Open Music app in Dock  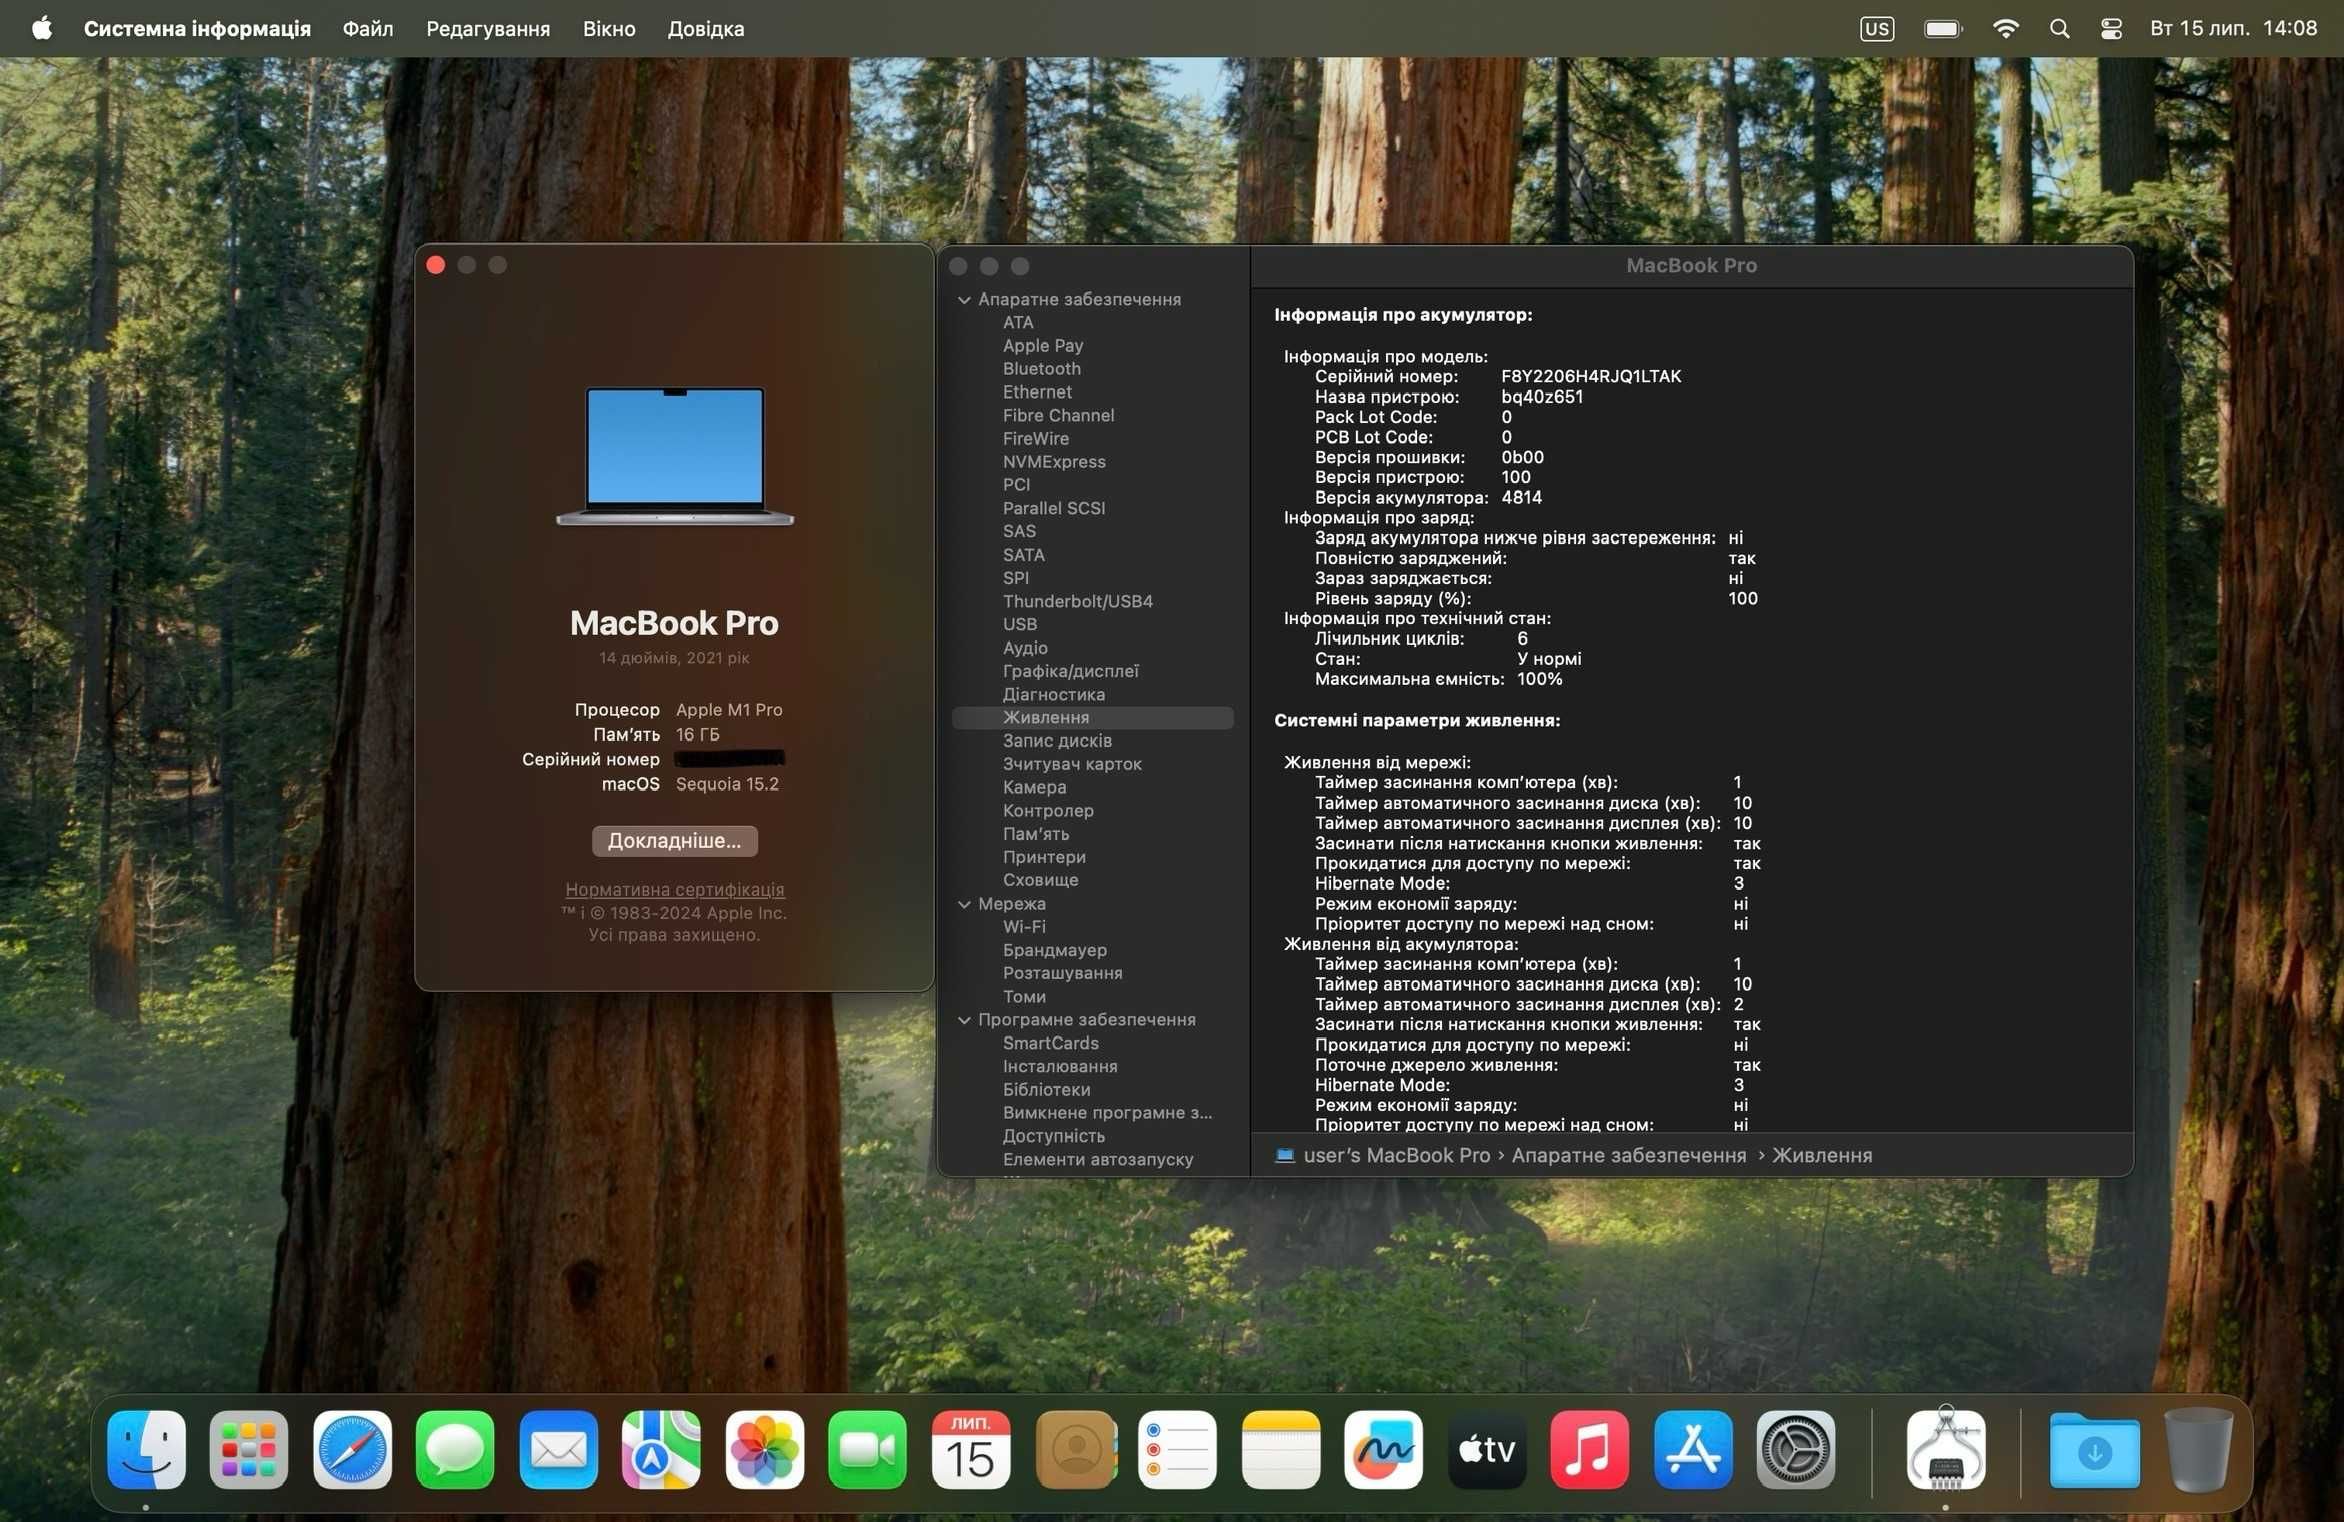(1590, 1450)
